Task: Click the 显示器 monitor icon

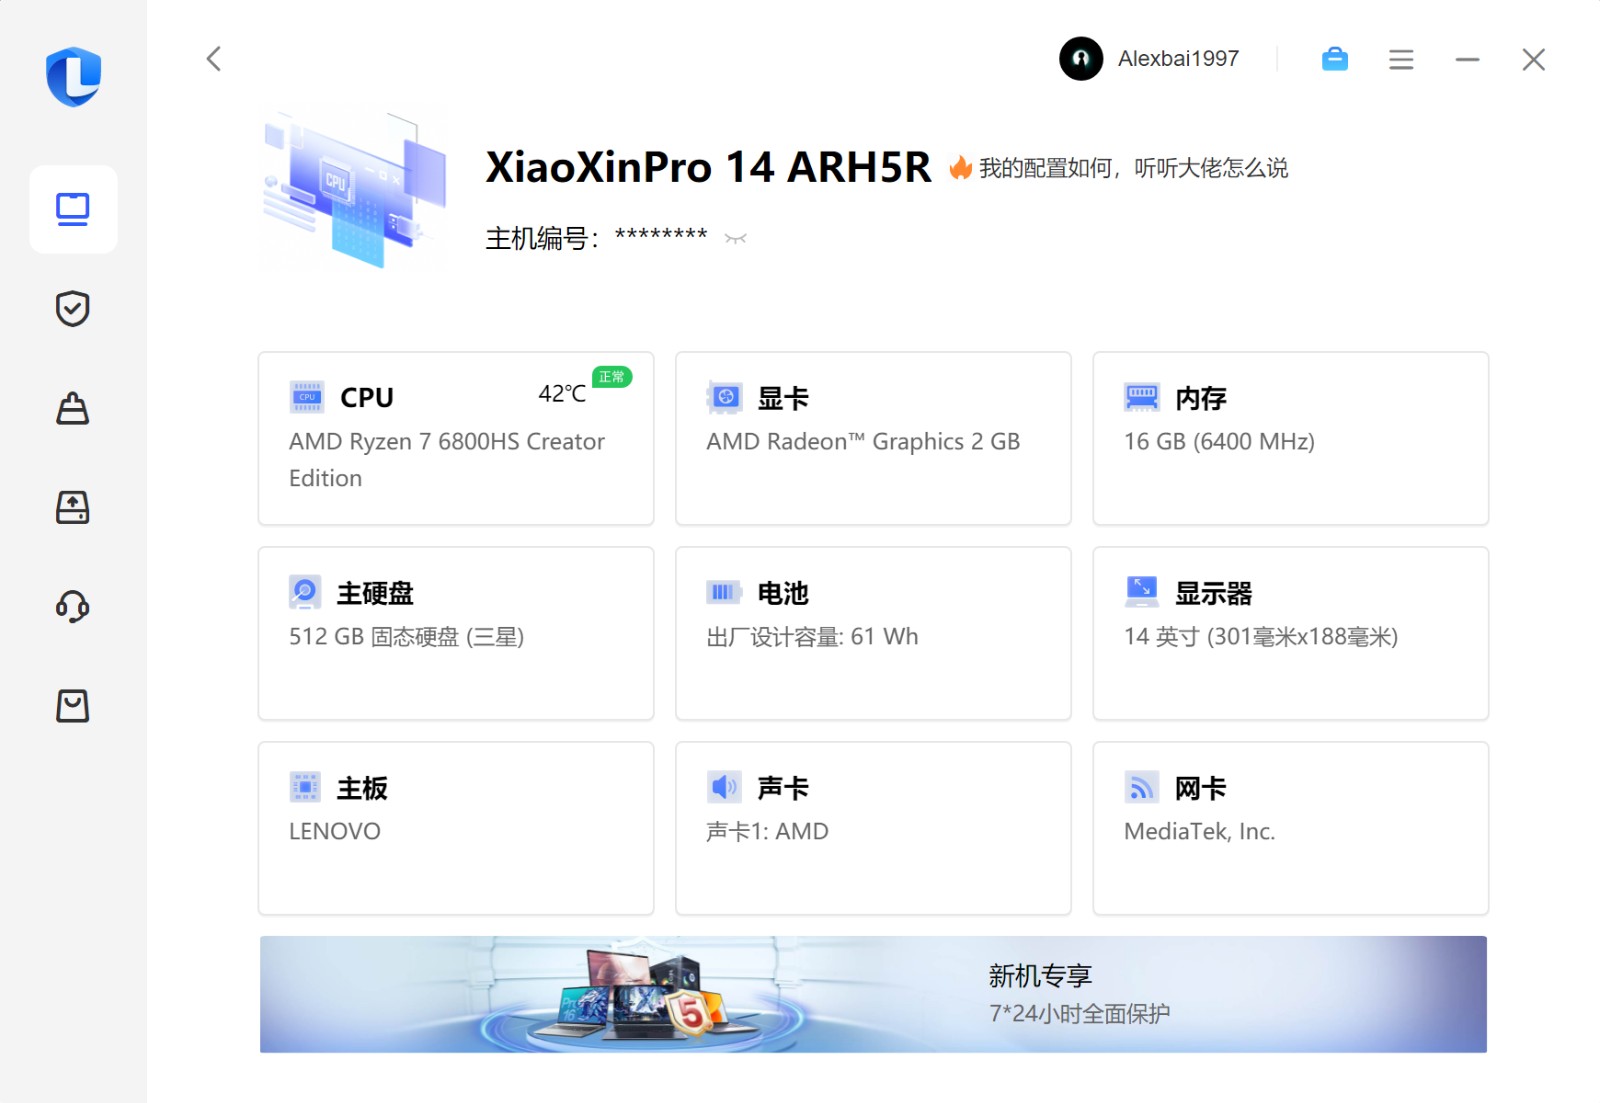Action: (x=1142, y=592)
